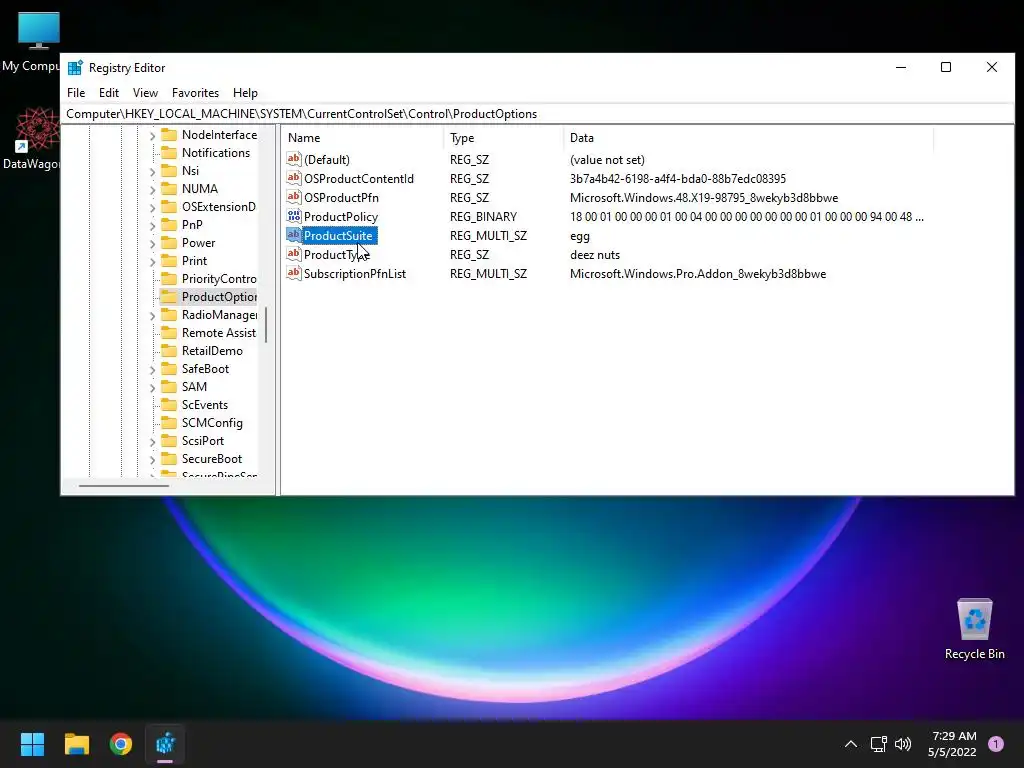The width and height of the screenshot is (1024, 768).
Task: Open the View menu
Action: click(x=145, y=93)
